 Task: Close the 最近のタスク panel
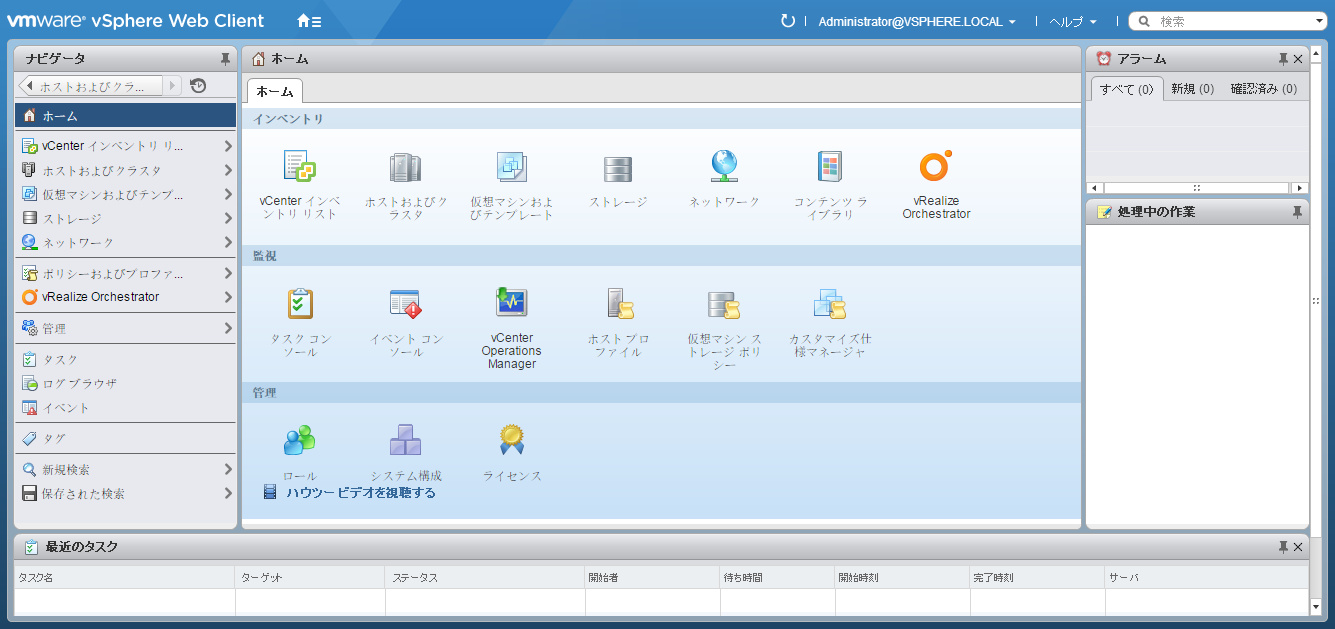(x=1298, y=547)
